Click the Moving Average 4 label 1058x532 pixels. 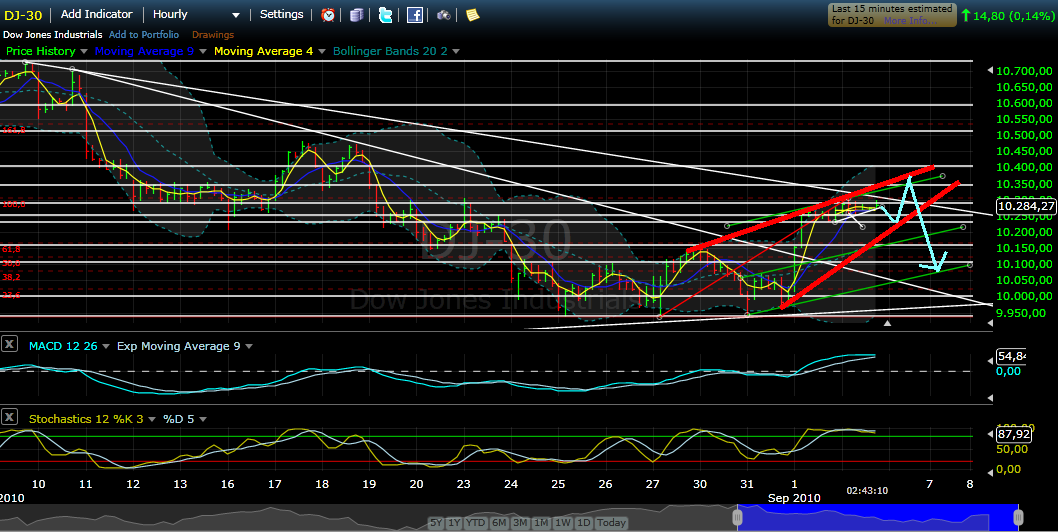(x=263, y=51)
